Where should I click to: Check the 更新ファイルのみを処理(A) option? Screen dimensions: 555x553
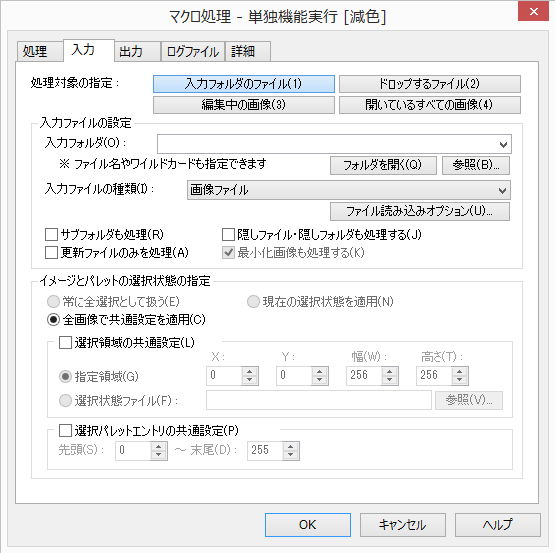(x=51, y=253)
